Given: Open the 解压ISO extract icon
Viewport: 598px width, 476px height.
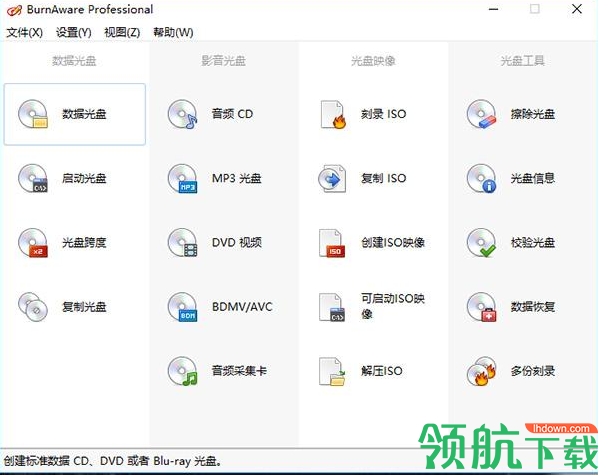Looking at the screenshot, I should [x=332, y=371].
